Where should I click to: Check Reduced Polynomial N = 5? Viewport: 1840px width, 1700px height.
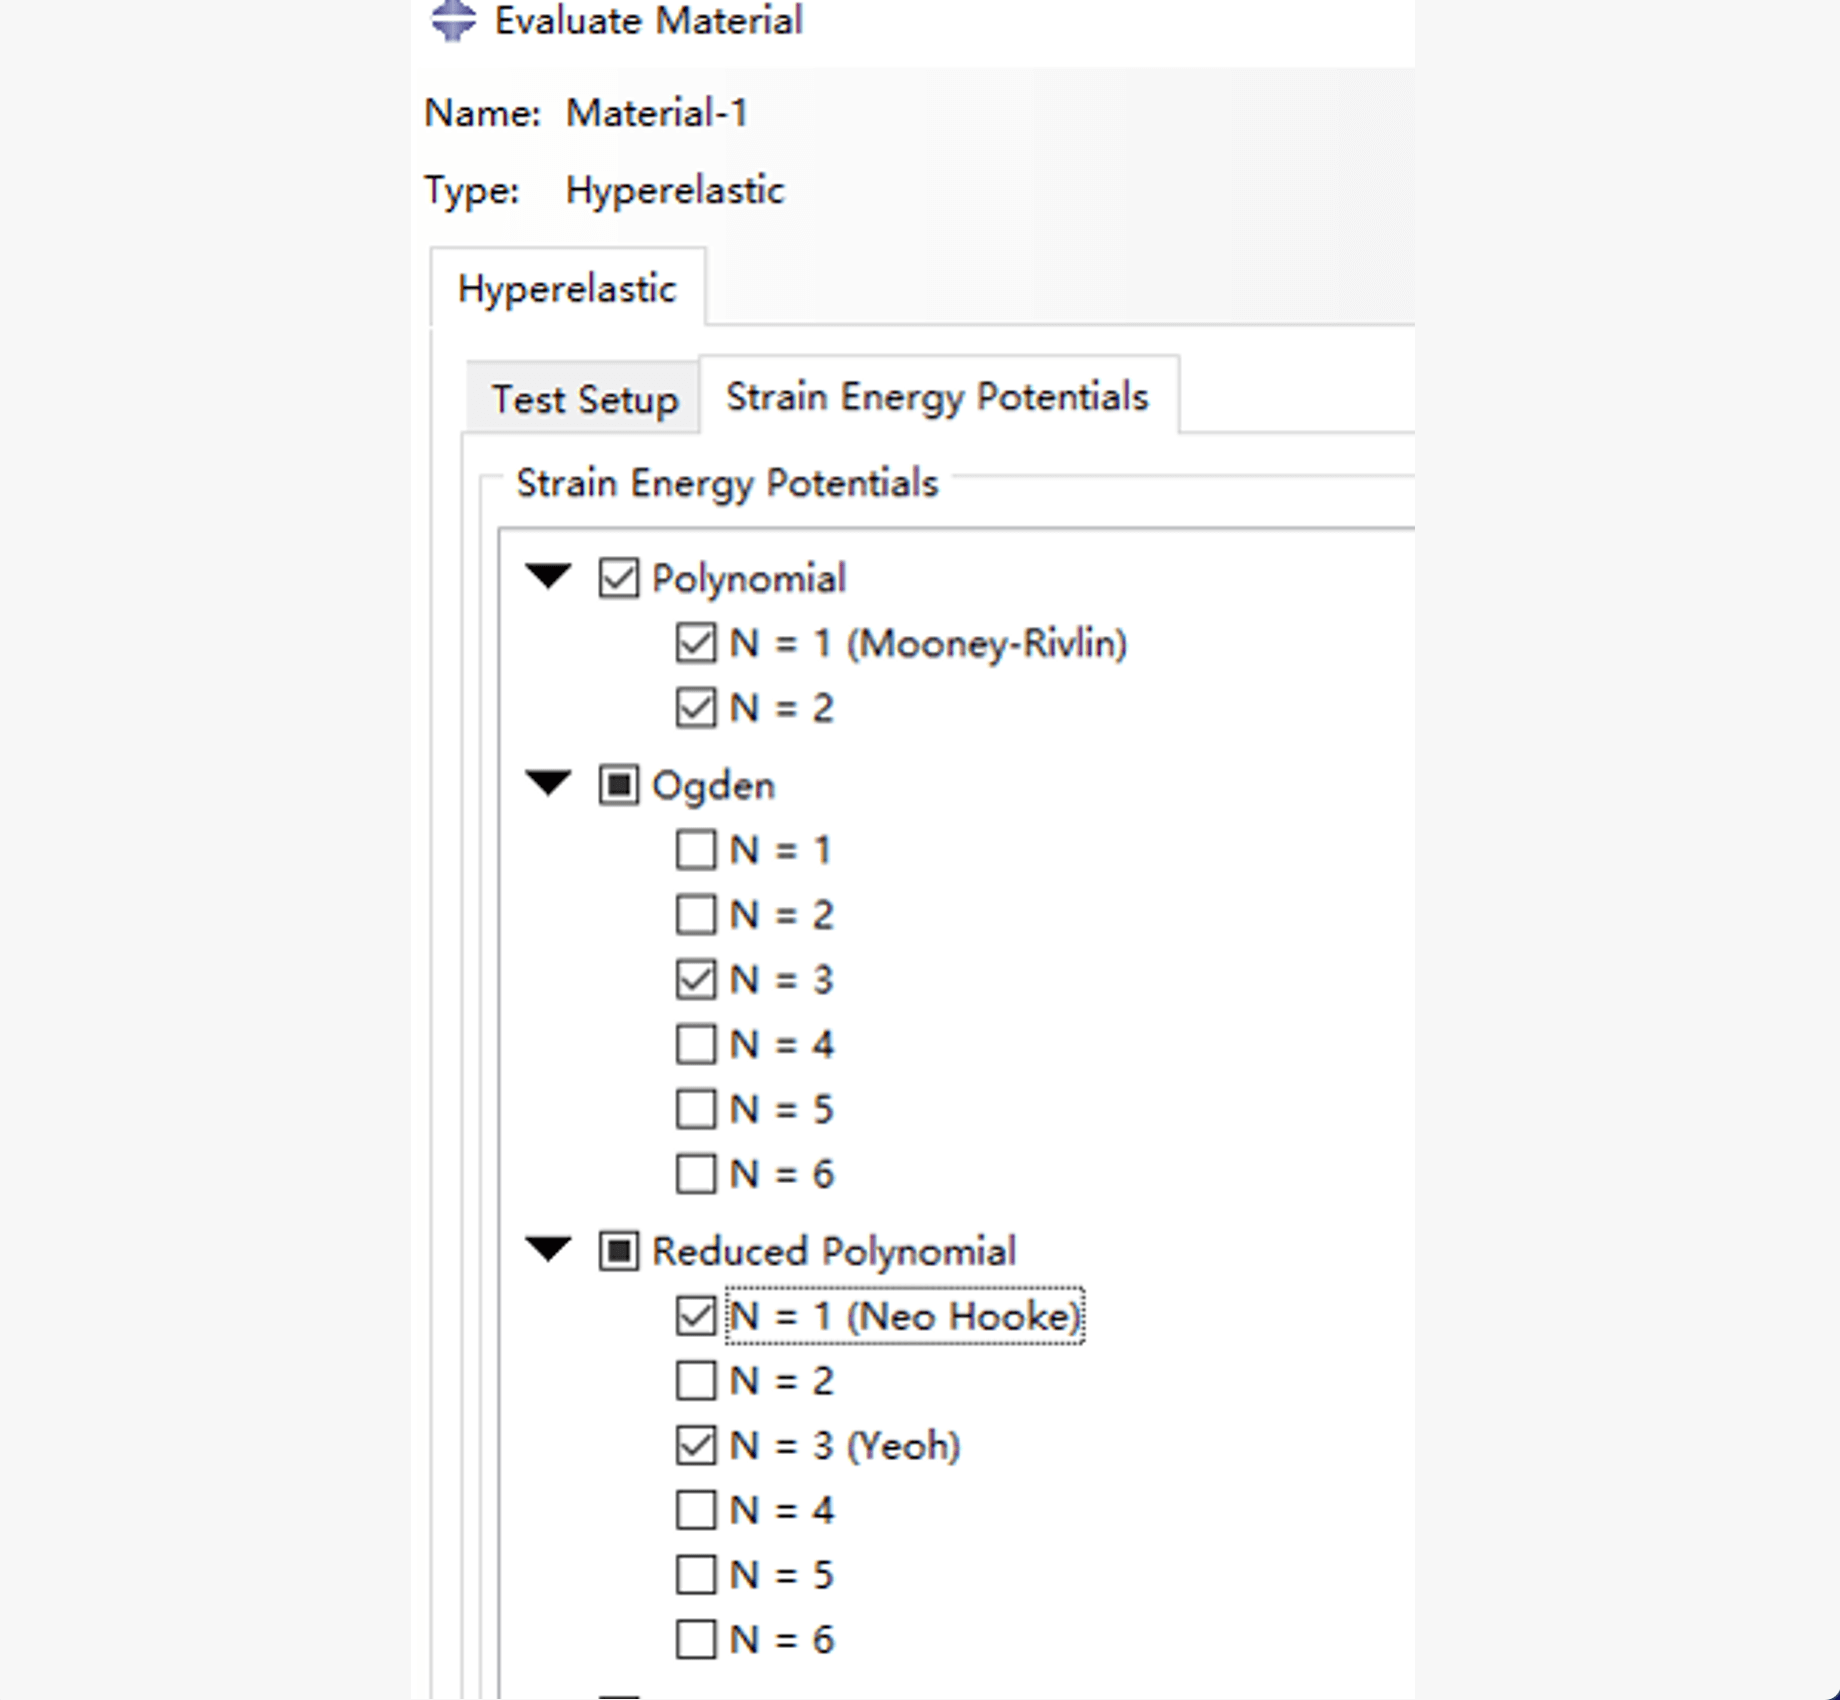(x=696, y=1575)
